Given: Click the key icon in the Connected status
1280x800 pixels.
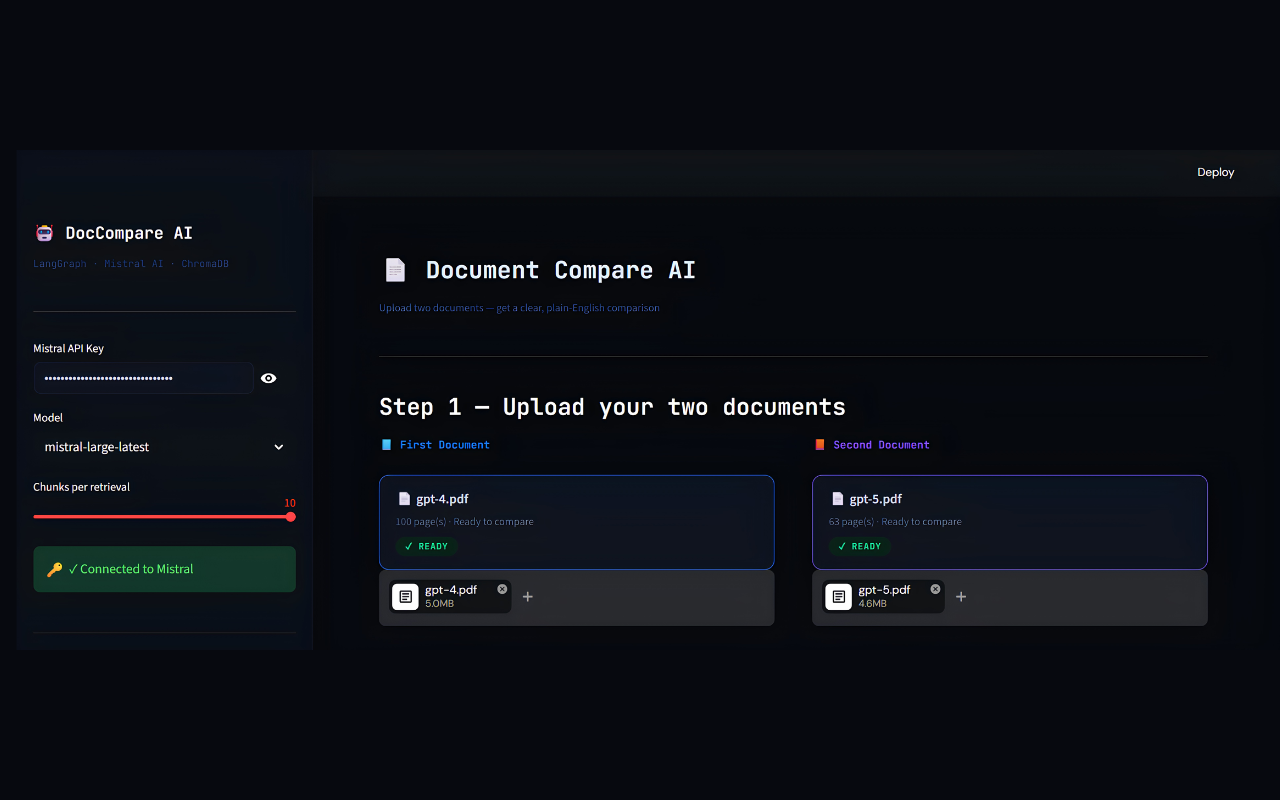Looking at the screenshot, I should (55, 569).
